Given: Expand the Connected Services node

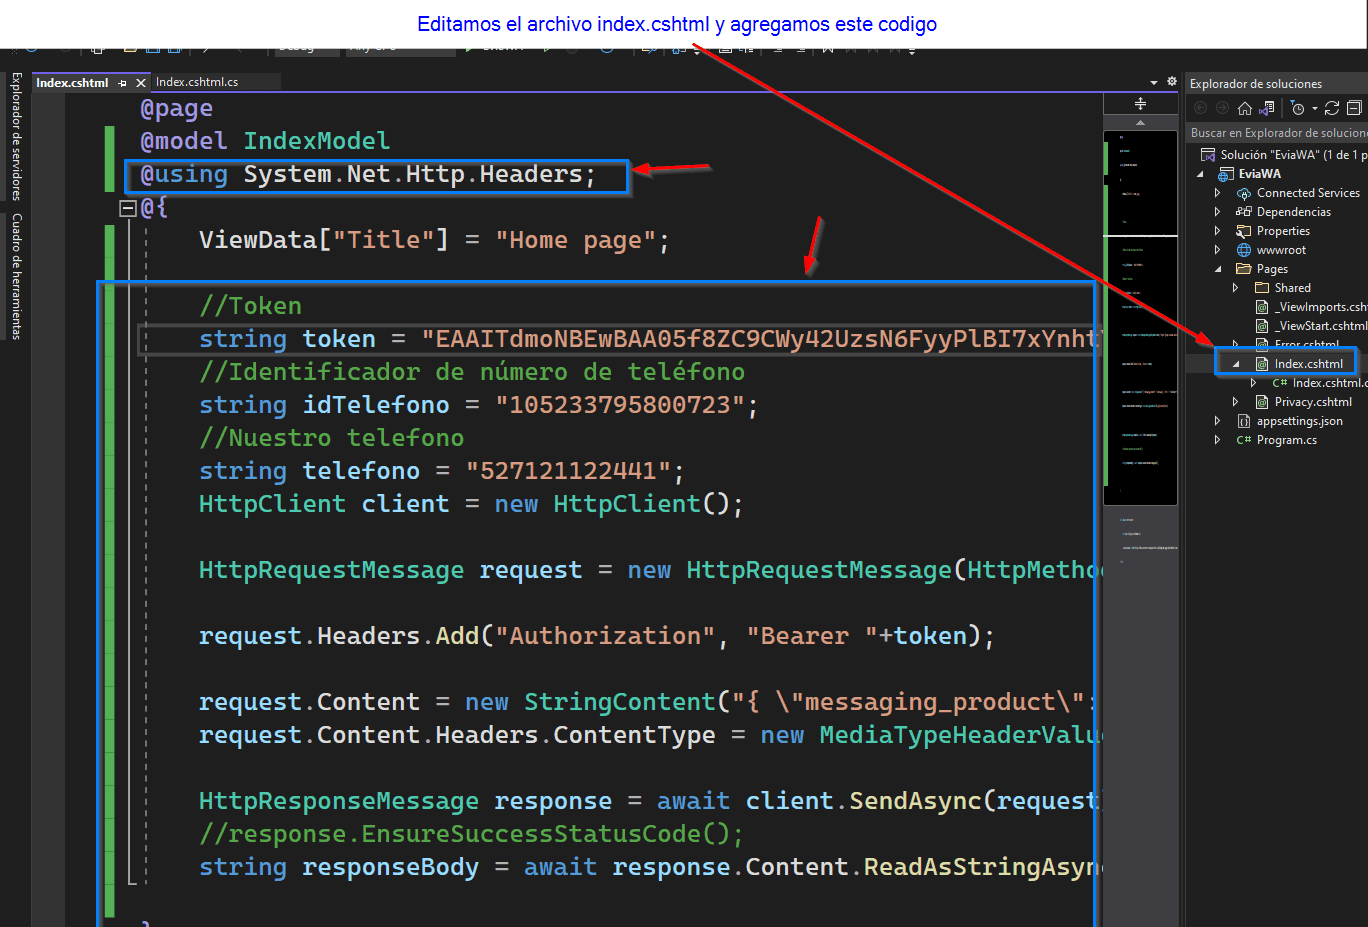Looking at the screenshot, I should point(1217,193).
